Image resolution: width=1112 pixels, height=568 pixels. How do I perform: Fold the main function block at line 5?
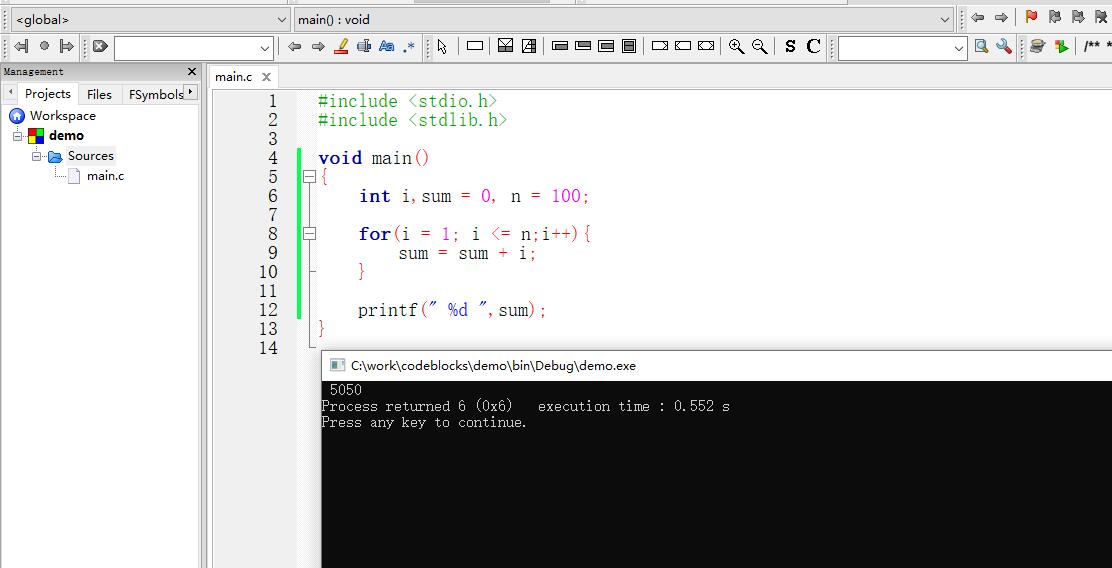(309, 177)
